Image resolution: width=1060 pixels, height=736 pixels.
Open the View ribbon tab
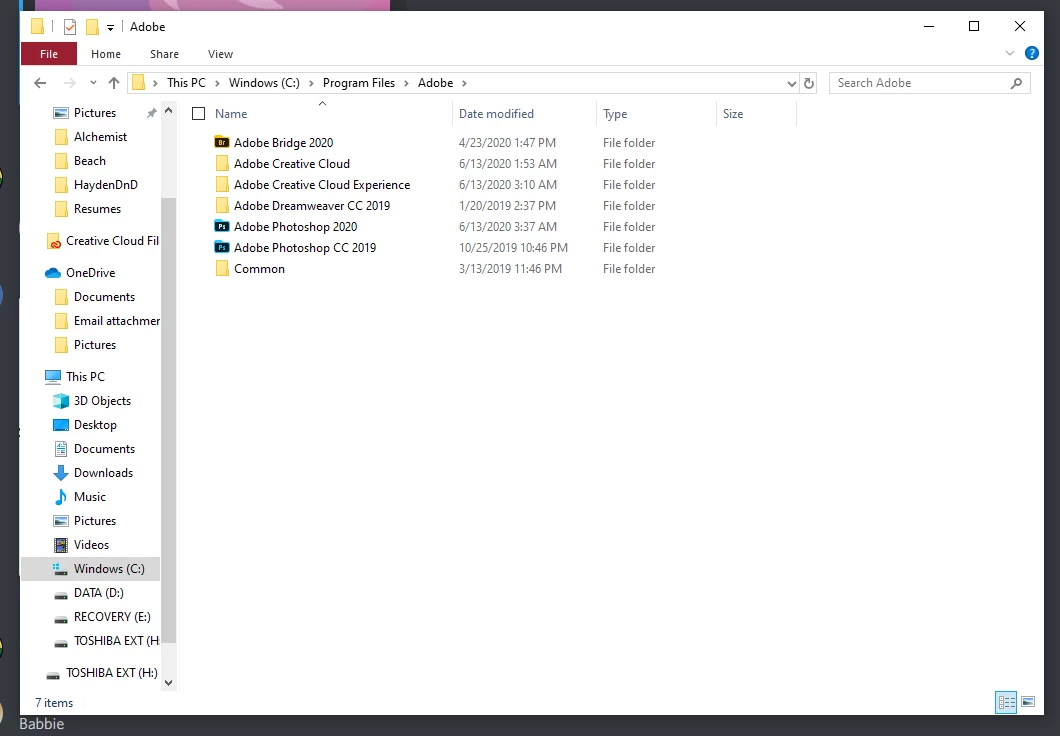(220, 54)
